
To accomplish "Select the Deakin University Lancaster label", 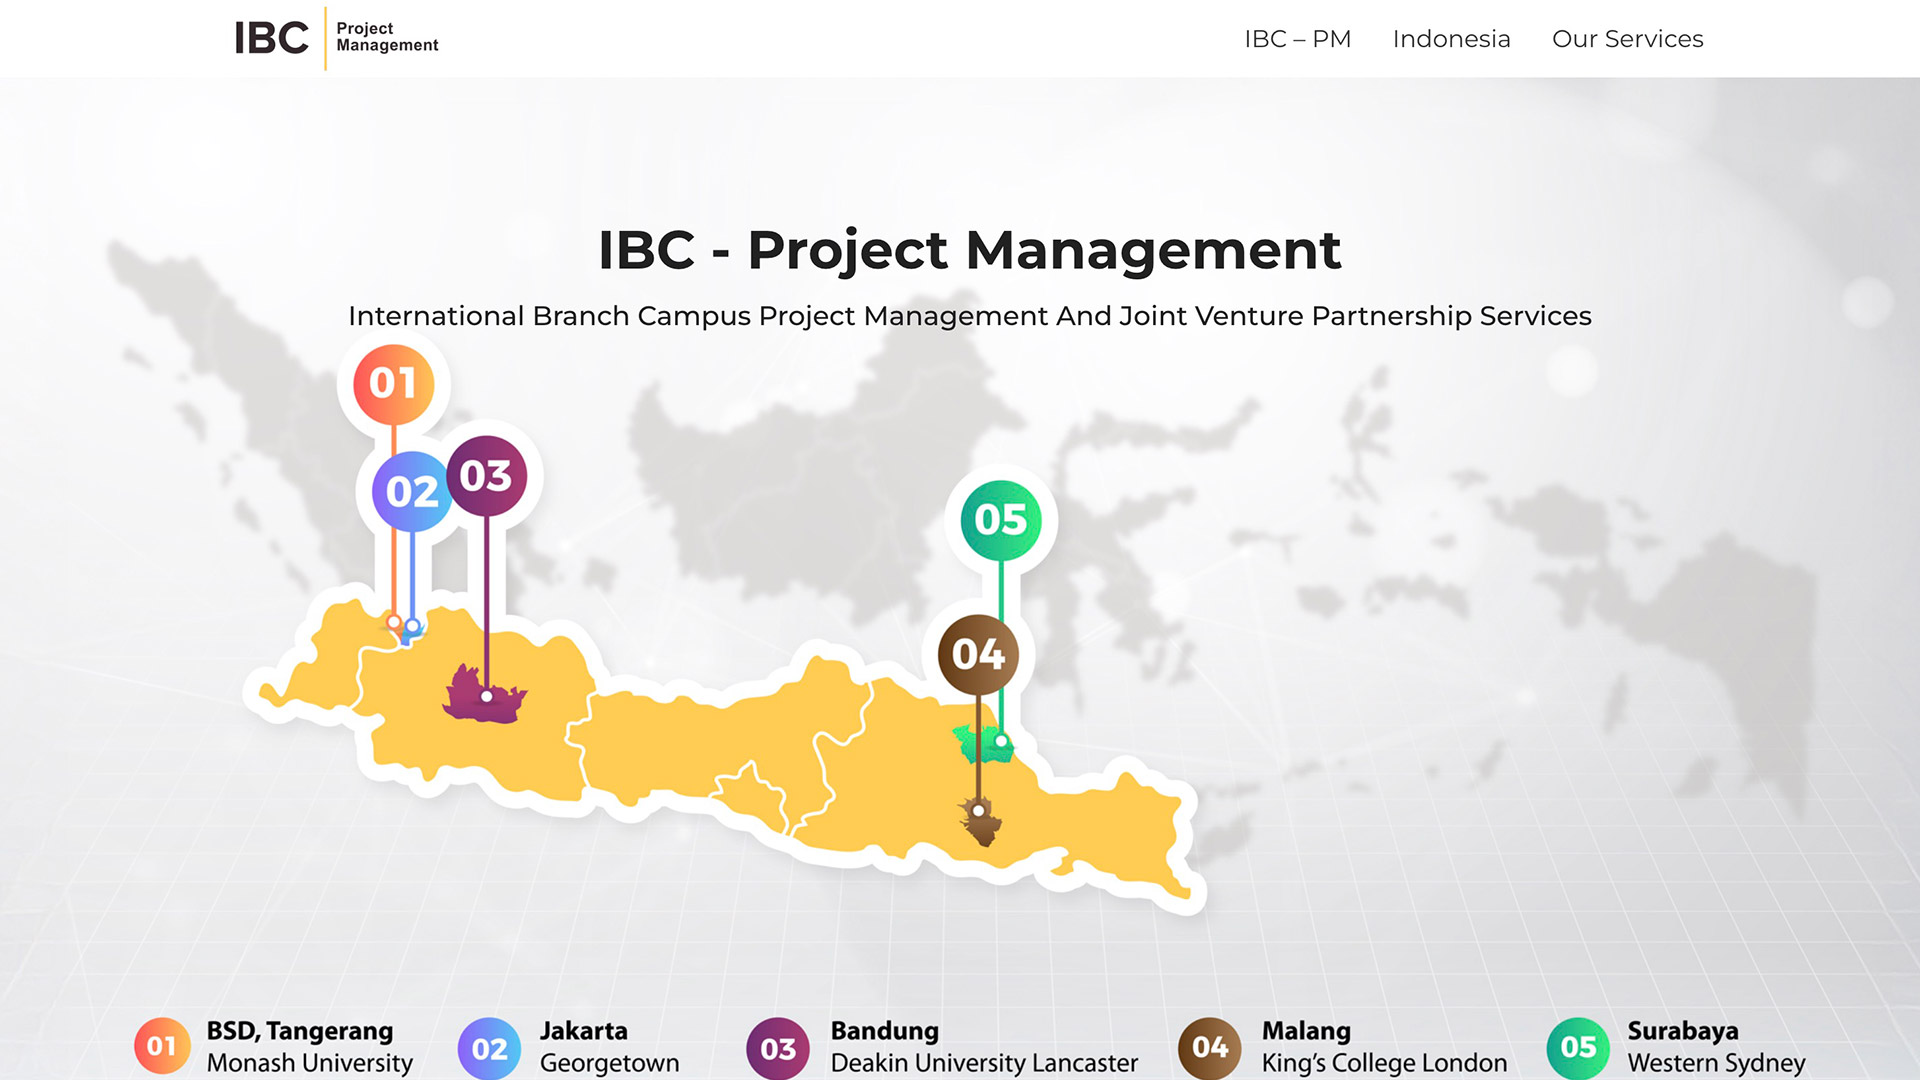I will click(984, 1063).
